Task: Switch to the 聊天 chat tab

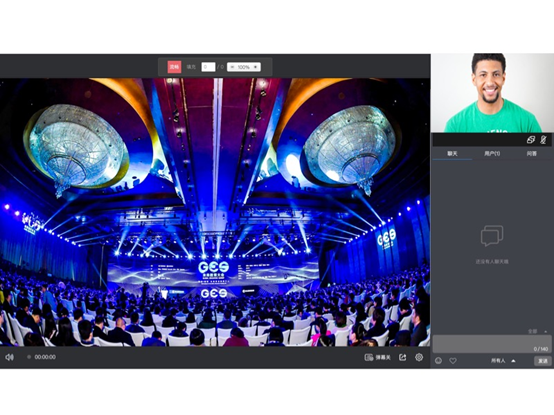Action: (x=452, y=154)
